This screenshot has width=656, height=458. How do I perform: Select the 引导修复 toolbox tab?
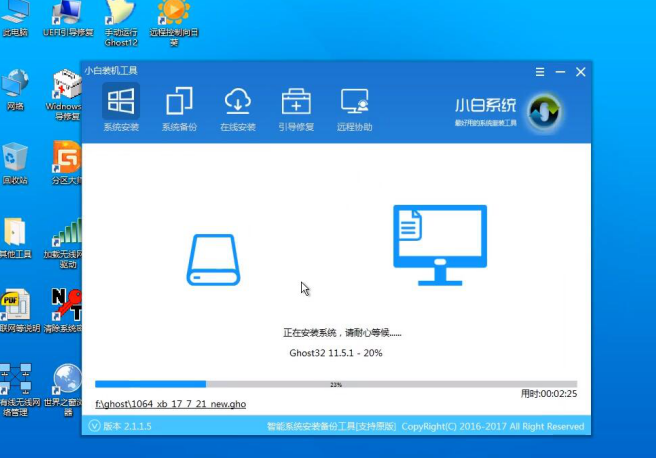click(296, 108)
